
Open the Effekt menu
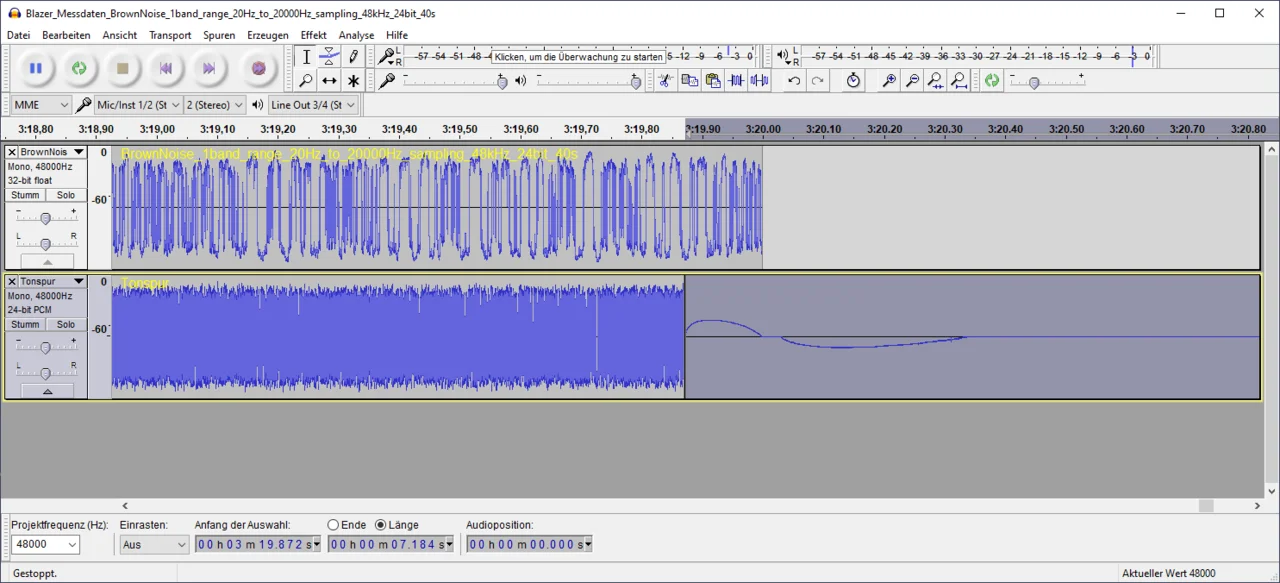313,35
